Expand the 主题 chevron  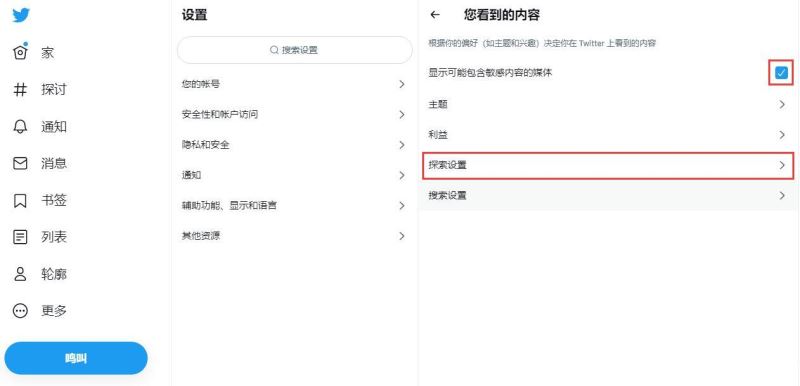(782, 105)
